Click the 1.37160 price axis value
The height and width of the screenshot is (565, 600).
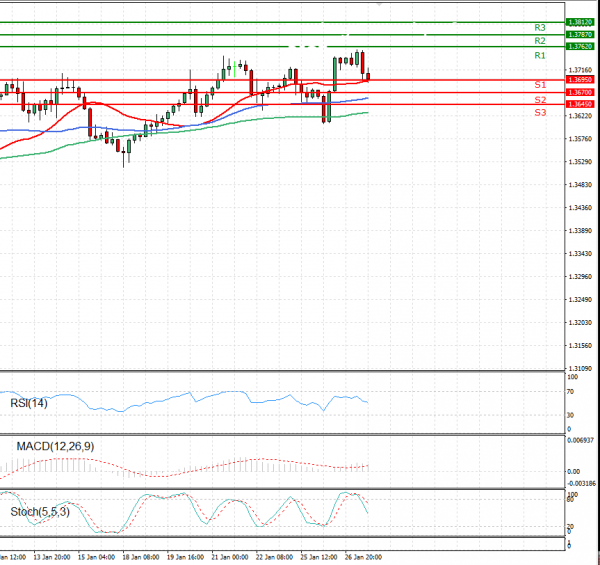point(580,70)
